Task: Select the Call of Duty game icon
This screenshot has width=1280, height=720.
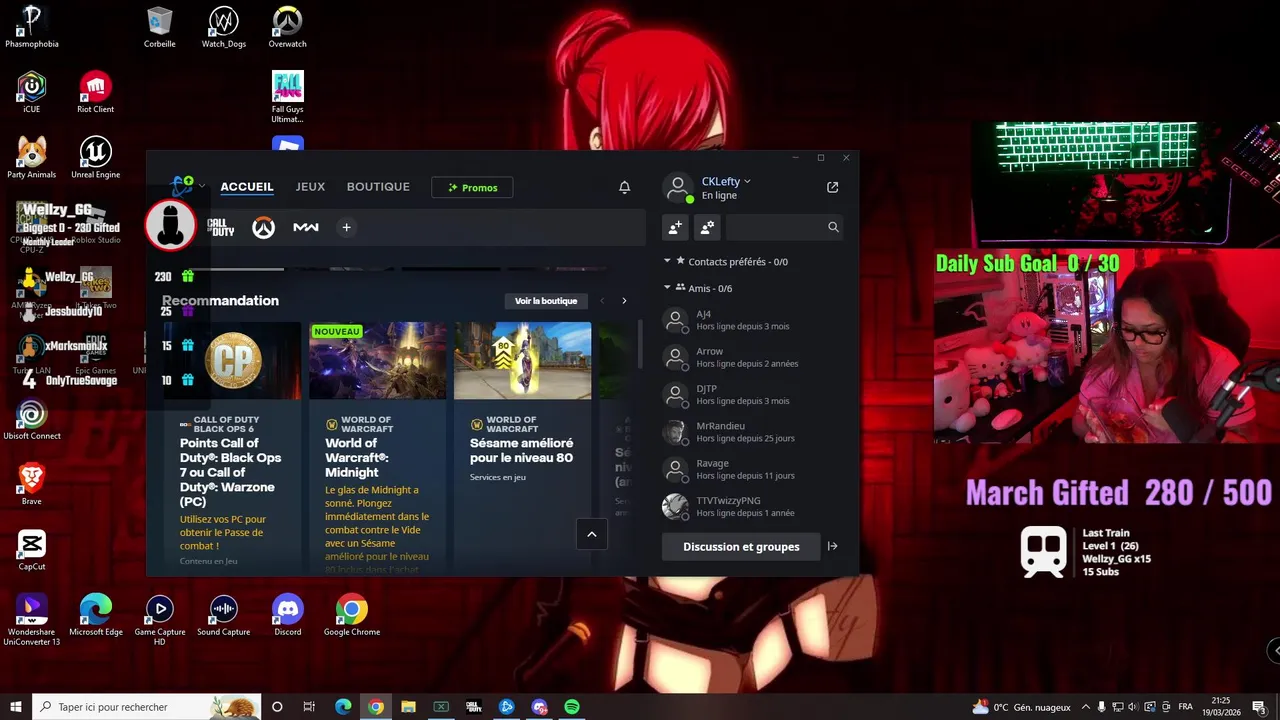Action: click(x=221, y=228)
